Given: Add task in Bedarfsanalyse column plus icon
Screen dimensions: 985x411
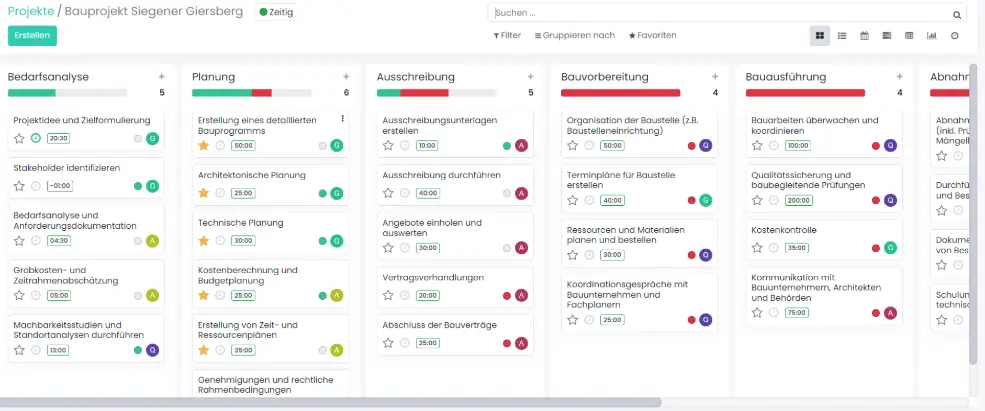Looking at the screenshot, I should (161, 77).
